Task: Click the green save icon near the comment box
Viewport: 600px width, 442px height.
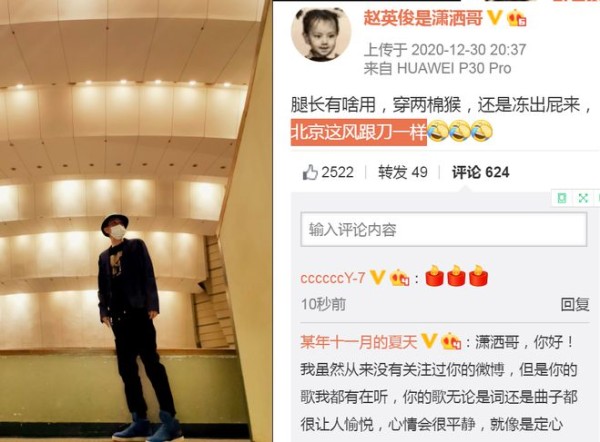Action: click(562, 198)
